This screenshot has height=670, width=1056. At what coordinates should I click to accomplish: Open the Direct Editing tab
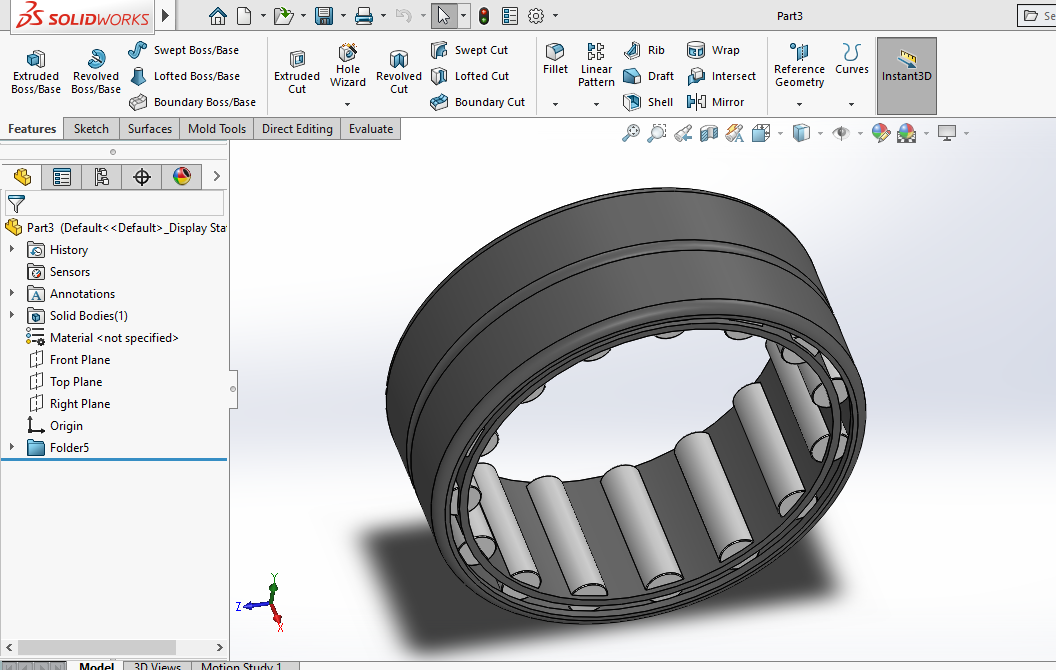[297, 129]
